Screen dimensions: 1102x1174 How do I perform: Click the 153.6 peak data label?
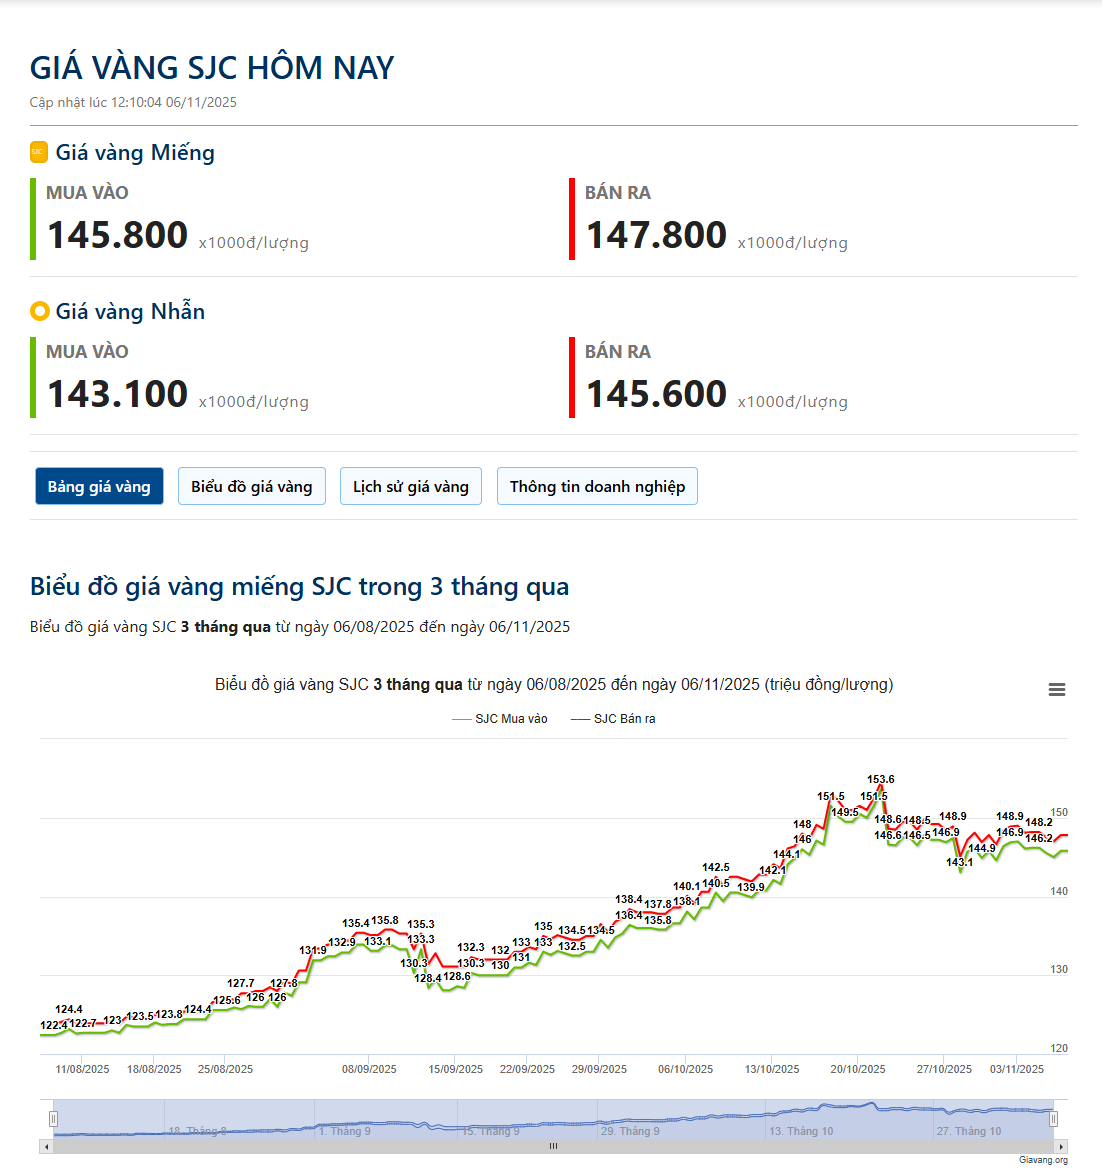[x=881, y=779]
